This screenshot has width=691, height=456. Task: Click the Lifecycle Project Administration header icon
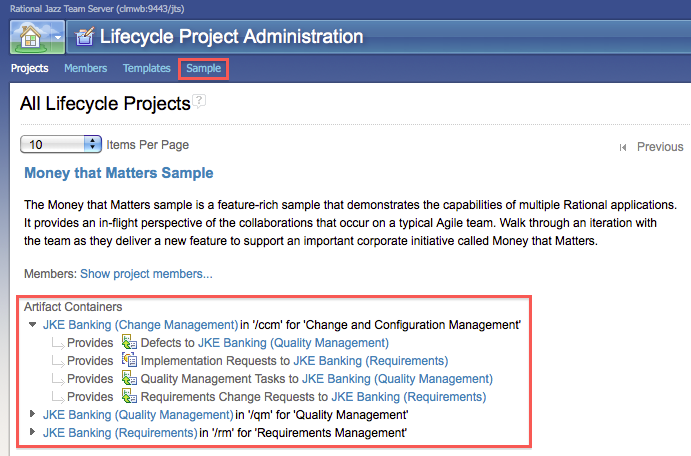click(85, 38)
